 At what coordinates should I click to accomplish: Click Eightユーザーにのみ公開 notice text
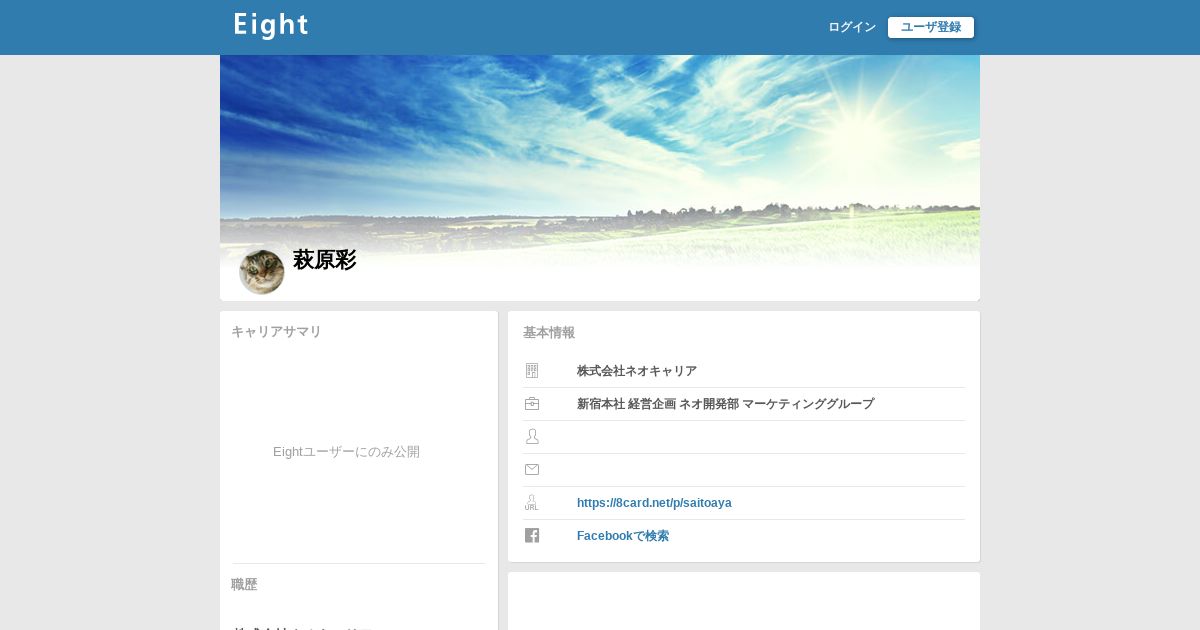[x=346, y=452]
